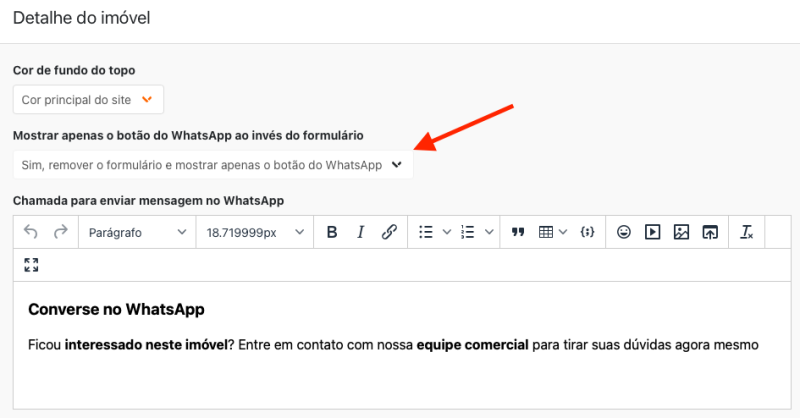Open the 'Cor principal do site' dropdown

88,100
